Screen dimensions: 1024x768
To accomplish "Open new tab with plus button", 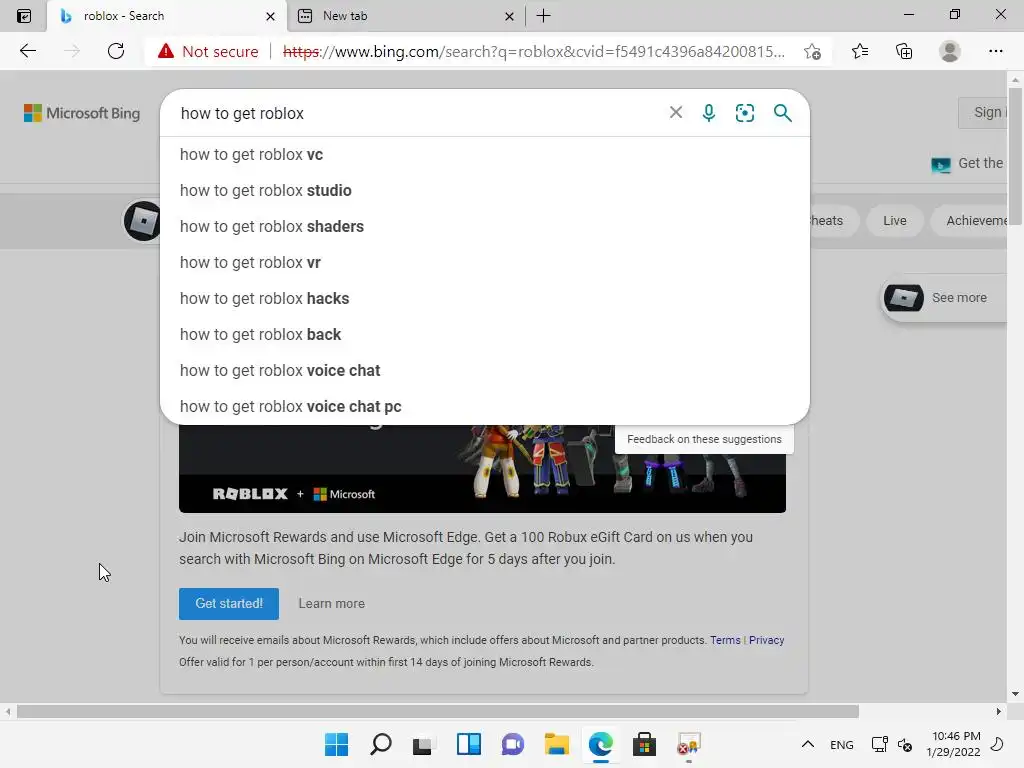I will pos(543,16).
